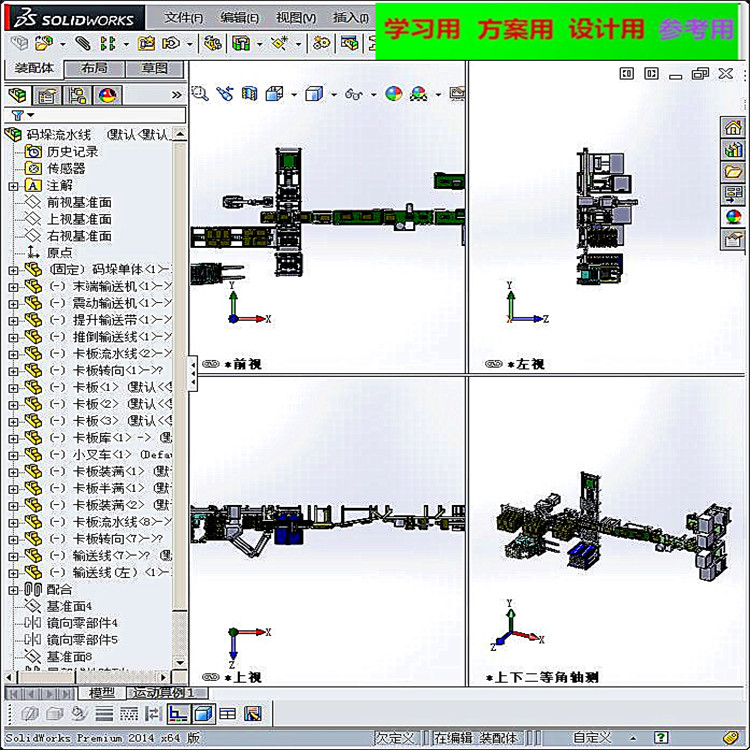
Task: Click the Insert Components toolbar icon
Action: coord(44,44)
